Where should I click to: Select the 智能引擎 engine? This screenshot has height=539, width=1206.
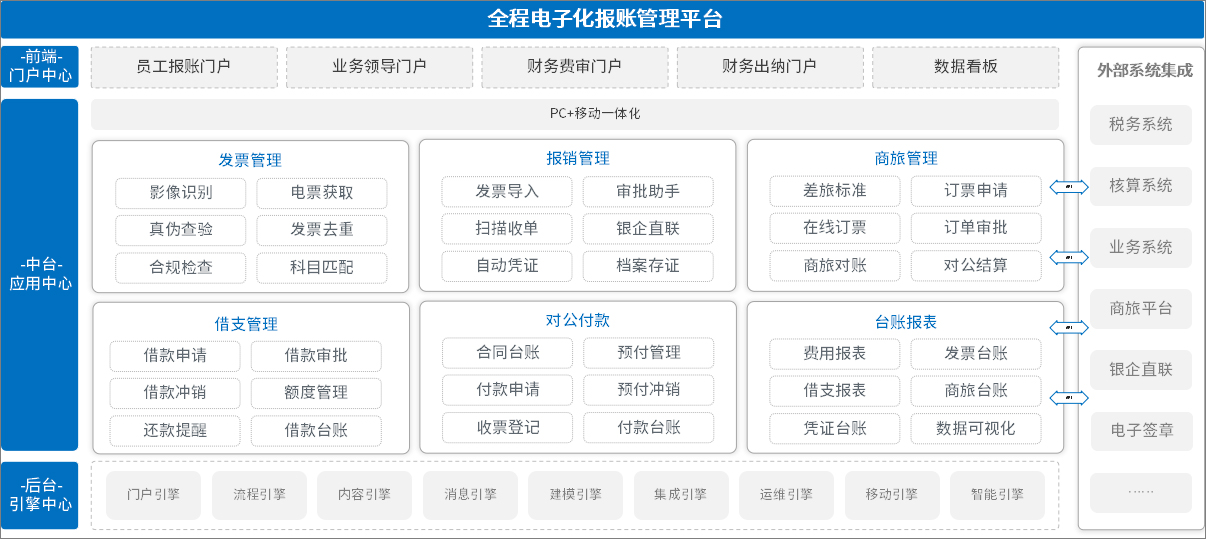click(x=997, y=495)
